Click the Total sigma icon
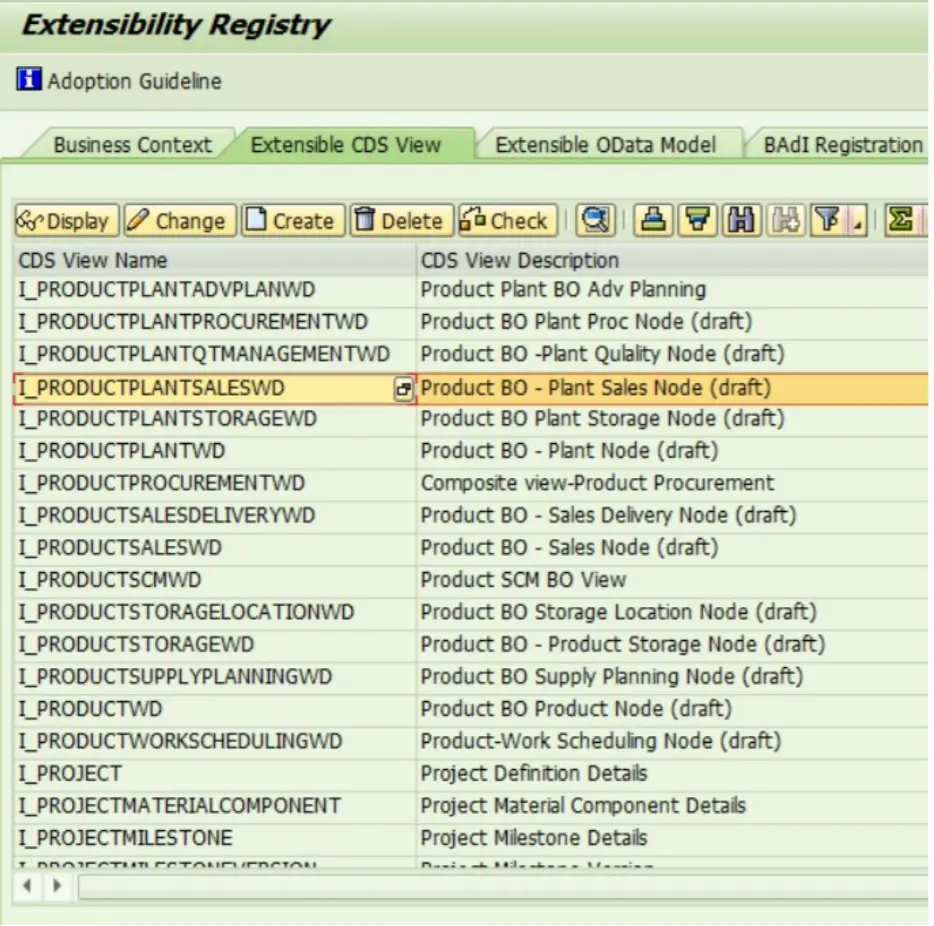934x926 pixels. pos(902,221)
